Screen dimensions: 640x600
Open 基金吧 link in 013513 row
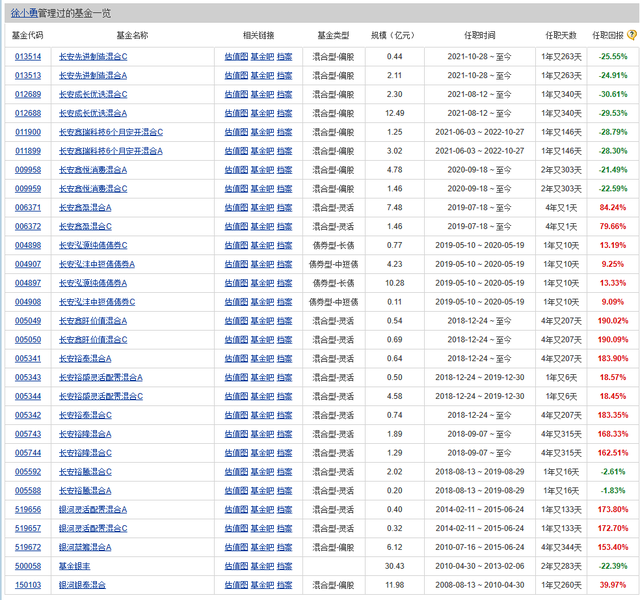(x=262, y=76)
